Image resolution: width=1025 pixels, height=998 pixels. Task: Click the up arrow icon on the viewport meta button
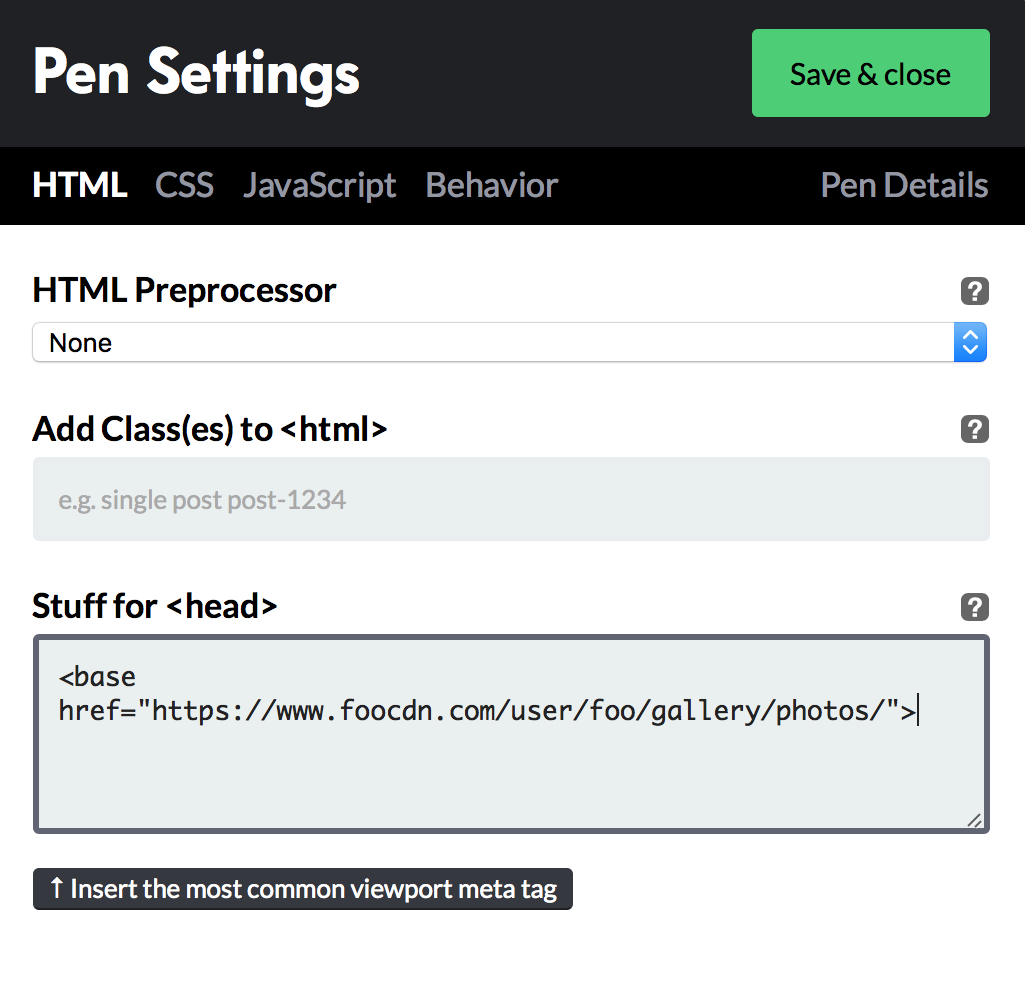[57, 888]
